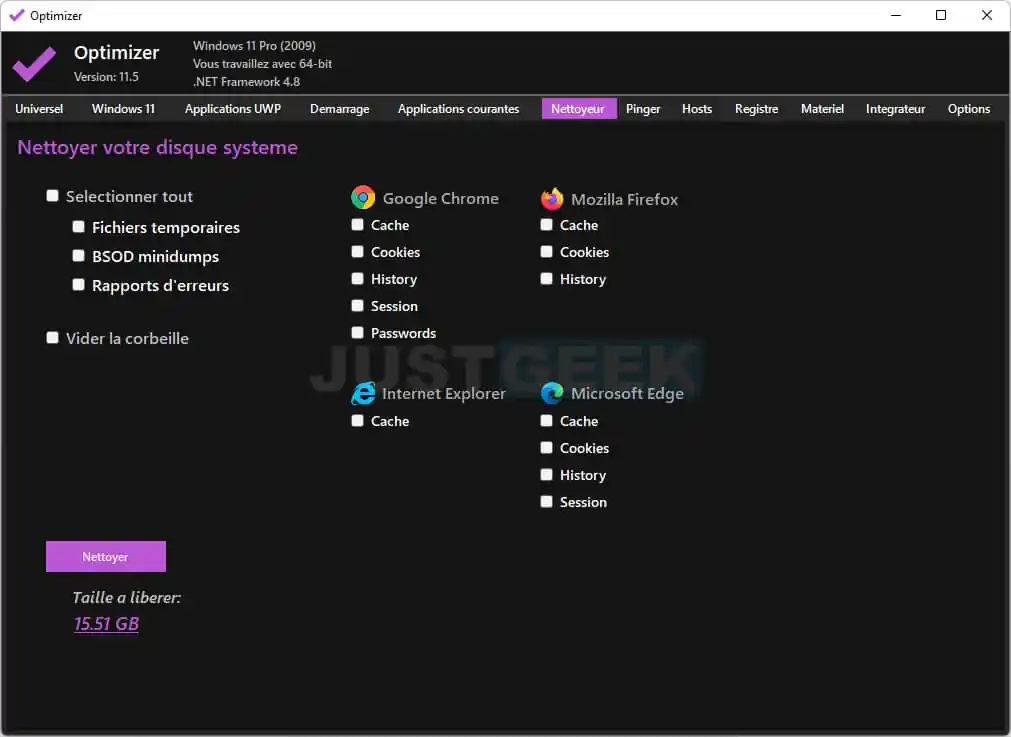Switch to the Universel tab
This screenshot has width=1011, height=737.
(39, 109)
